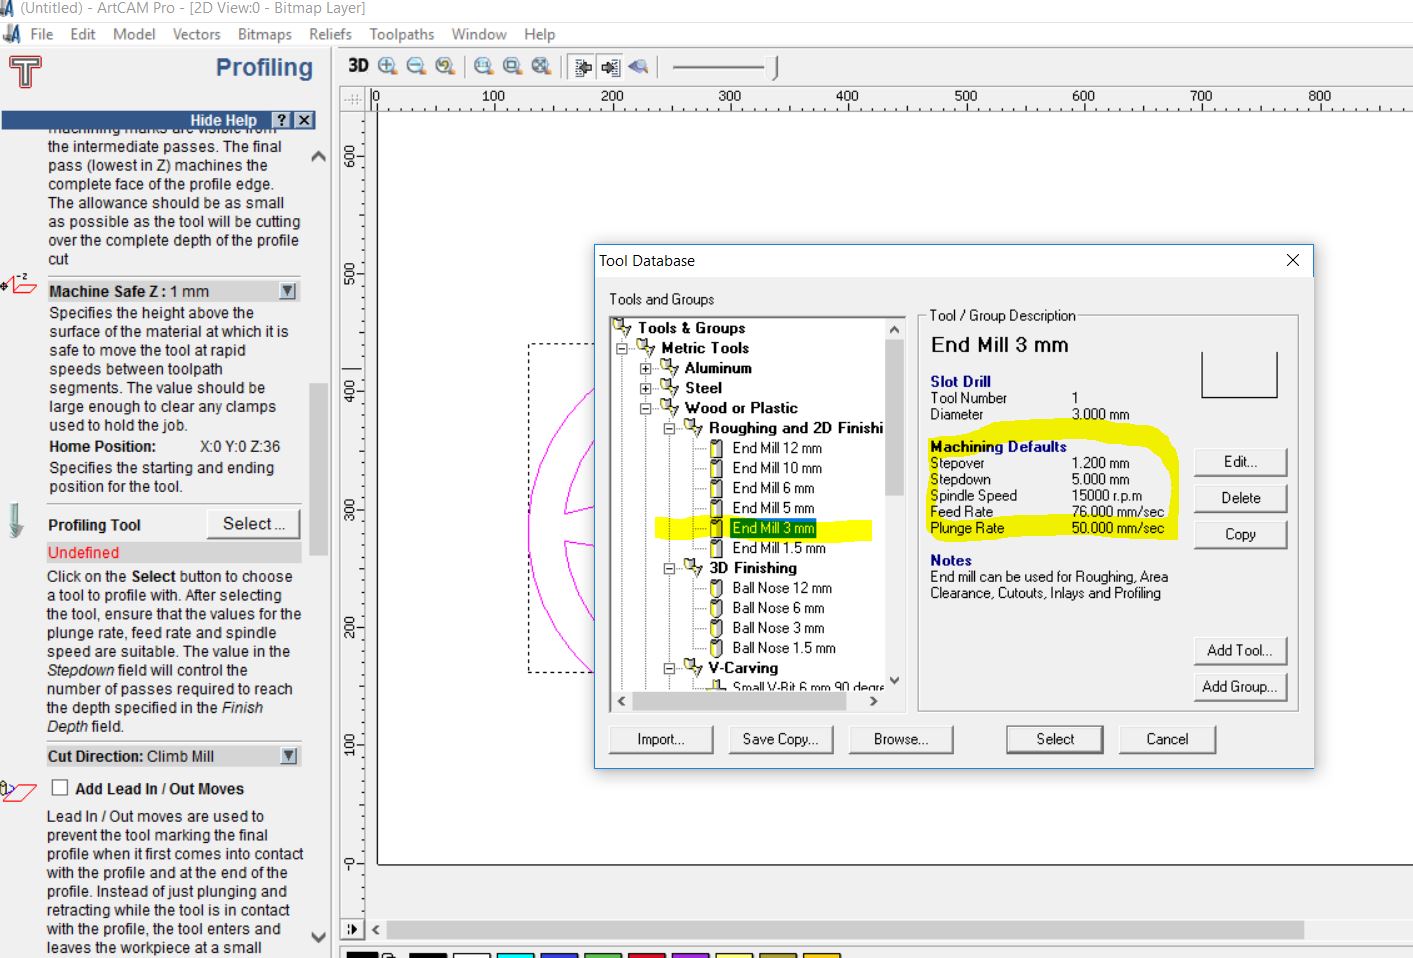Viewport: 1413px width, 958px height.
Task: Open the Window menu
Action: point(479,34)
